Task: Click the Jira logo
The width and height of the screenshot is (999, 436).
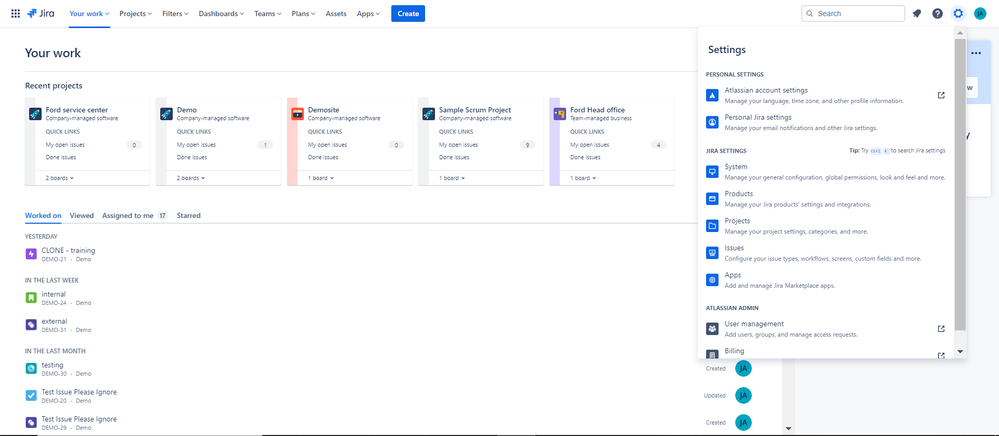Action: pyautogui.click(x=41, y=13)
